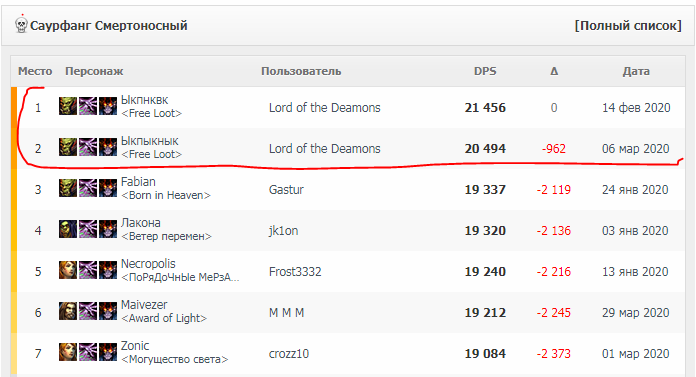696x377 pixels.
Task: Open user crozz10 profile
Action: tap(289, 353)
